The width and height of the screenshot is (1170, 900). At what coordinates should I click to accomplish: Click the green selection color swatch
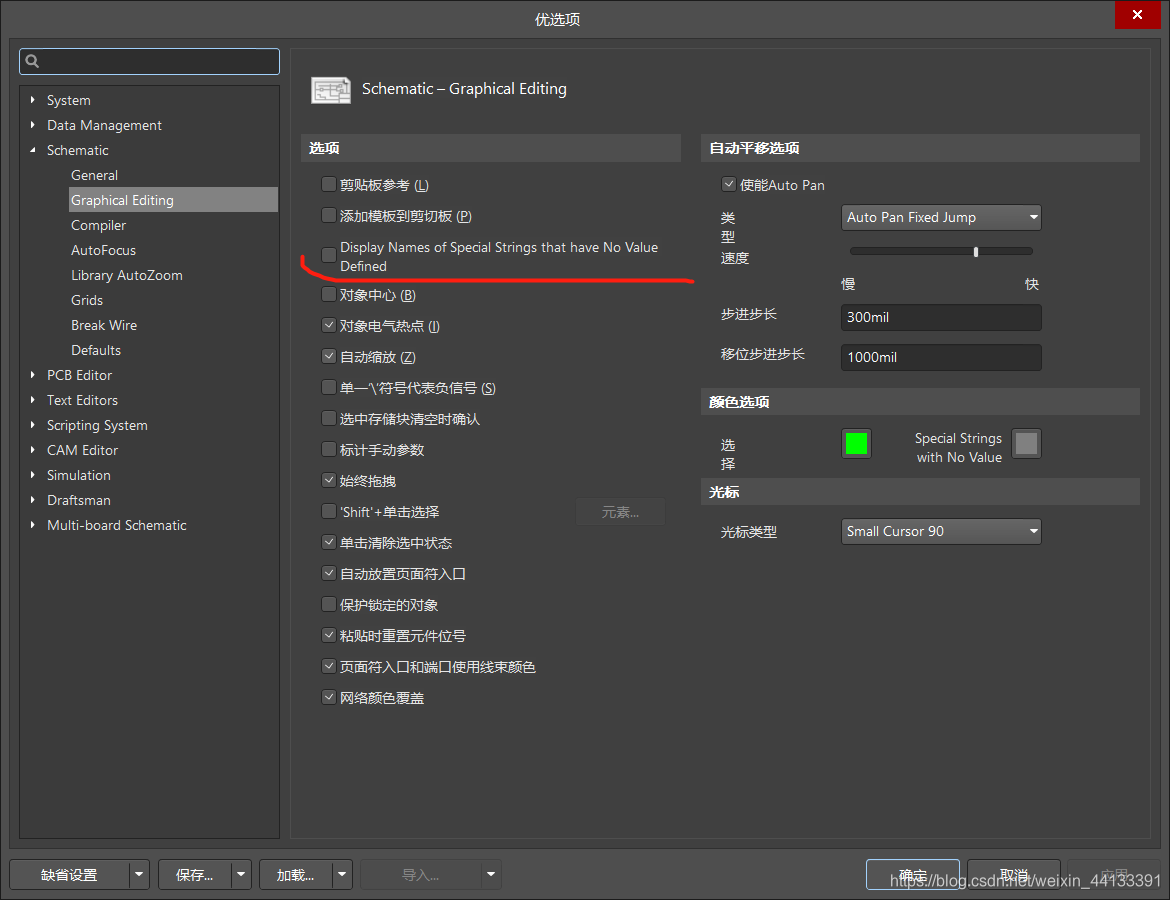point(856,443)
